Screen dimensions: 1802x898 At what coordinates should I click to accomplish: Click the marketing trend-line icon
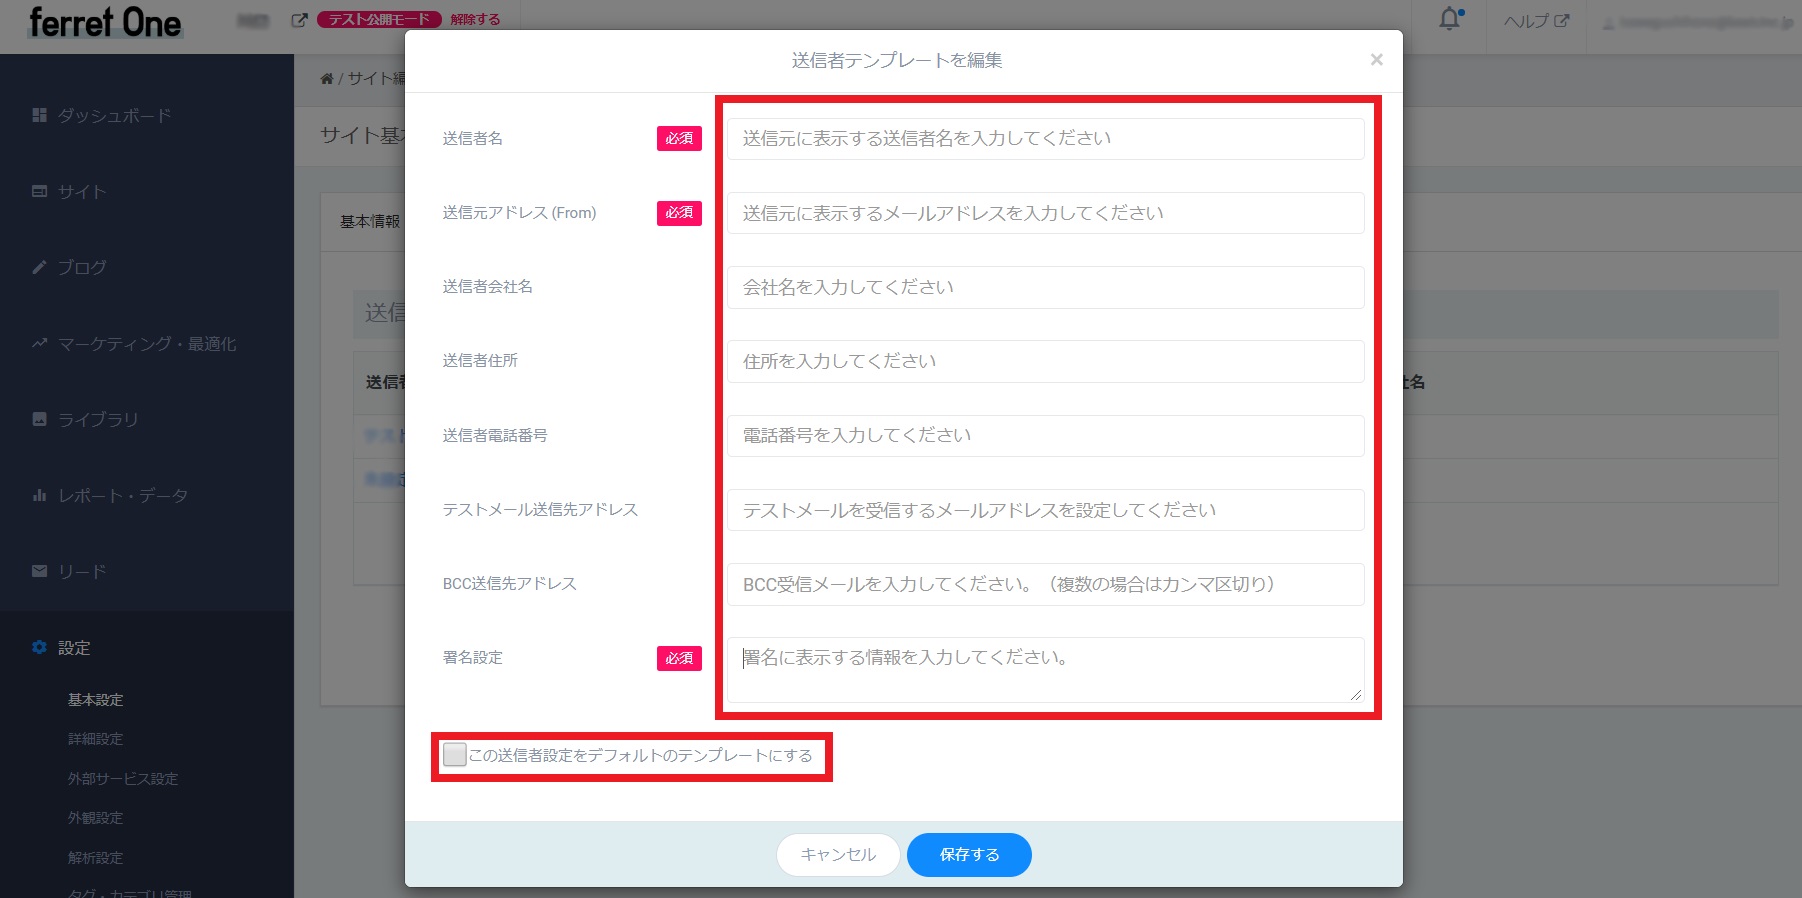40,343
